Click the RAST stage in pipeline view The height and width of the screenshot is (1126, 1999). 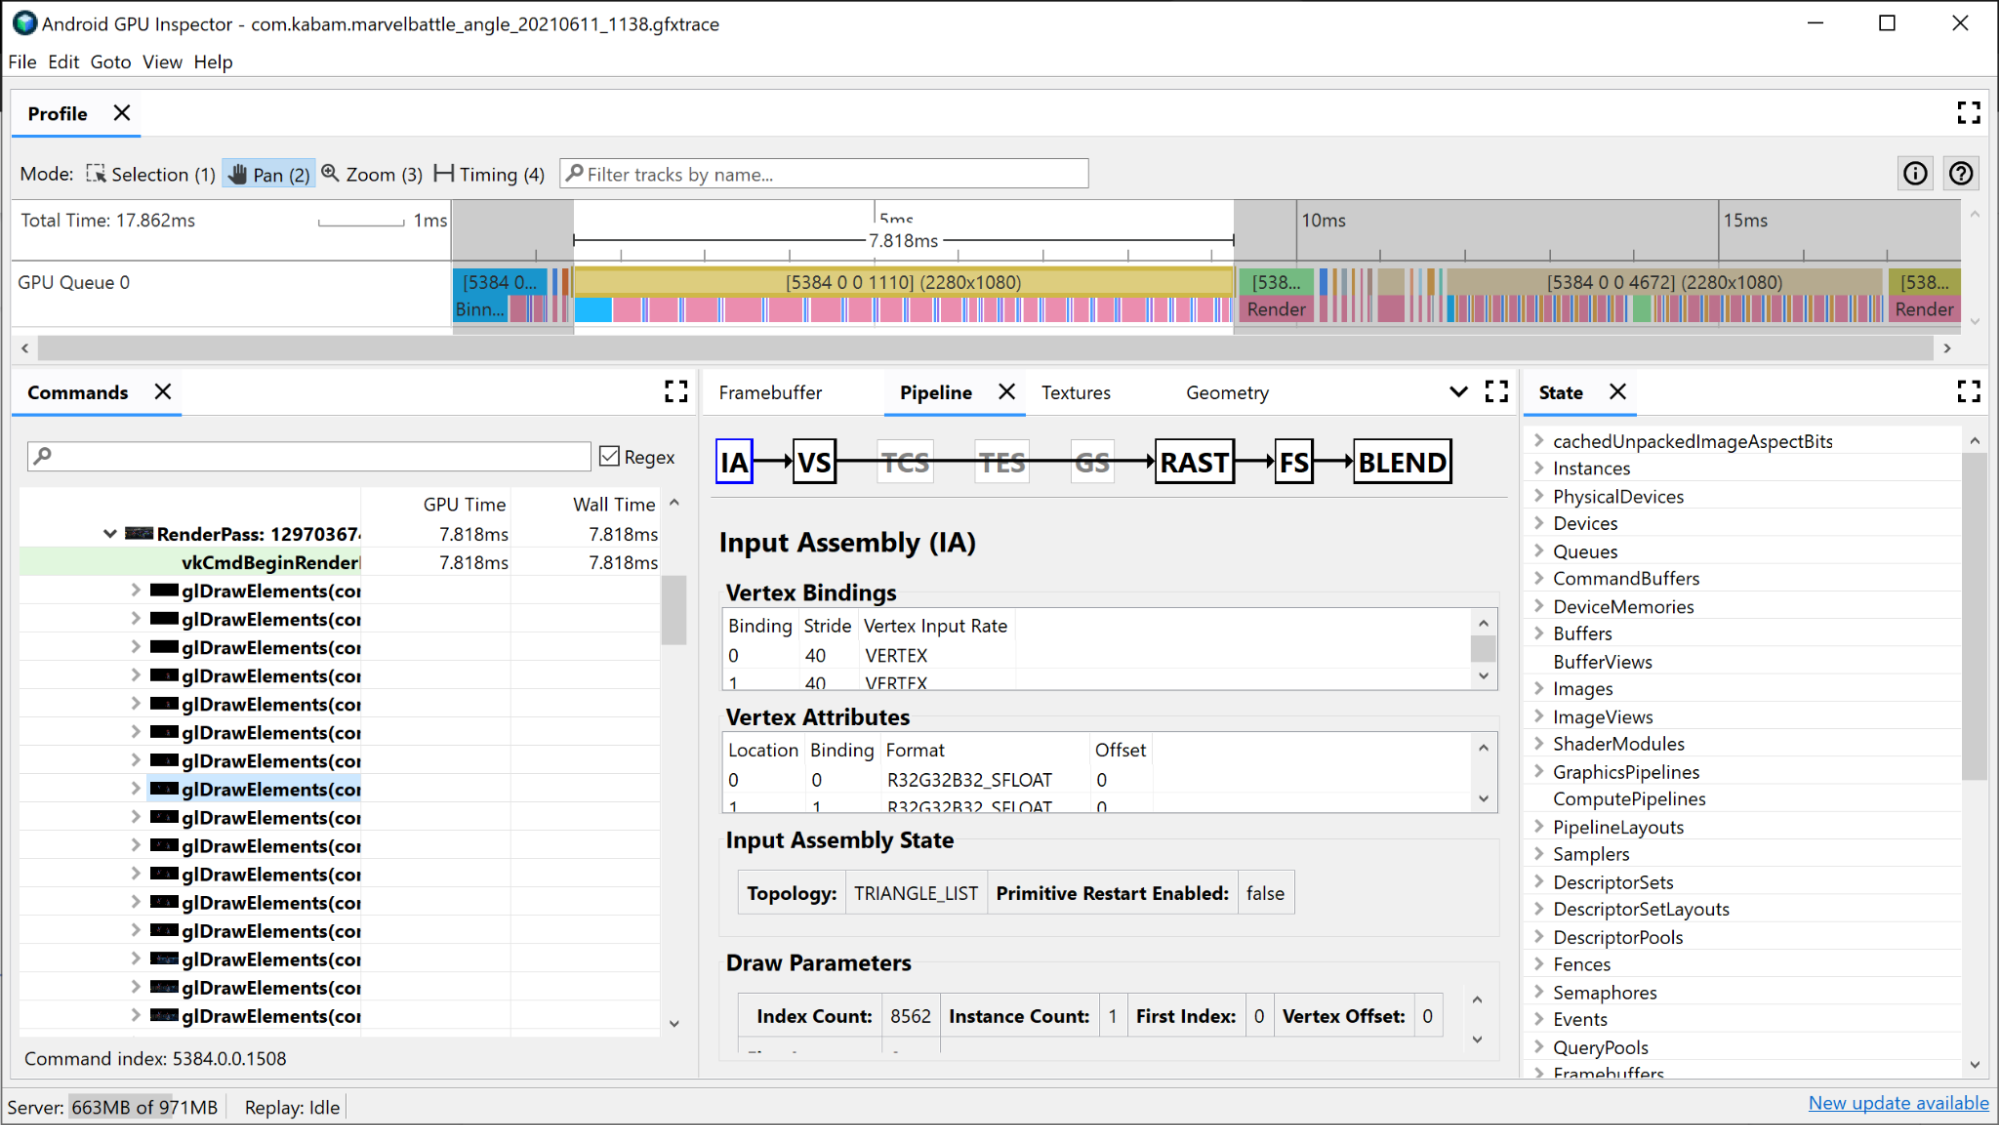coord(1192,461)
